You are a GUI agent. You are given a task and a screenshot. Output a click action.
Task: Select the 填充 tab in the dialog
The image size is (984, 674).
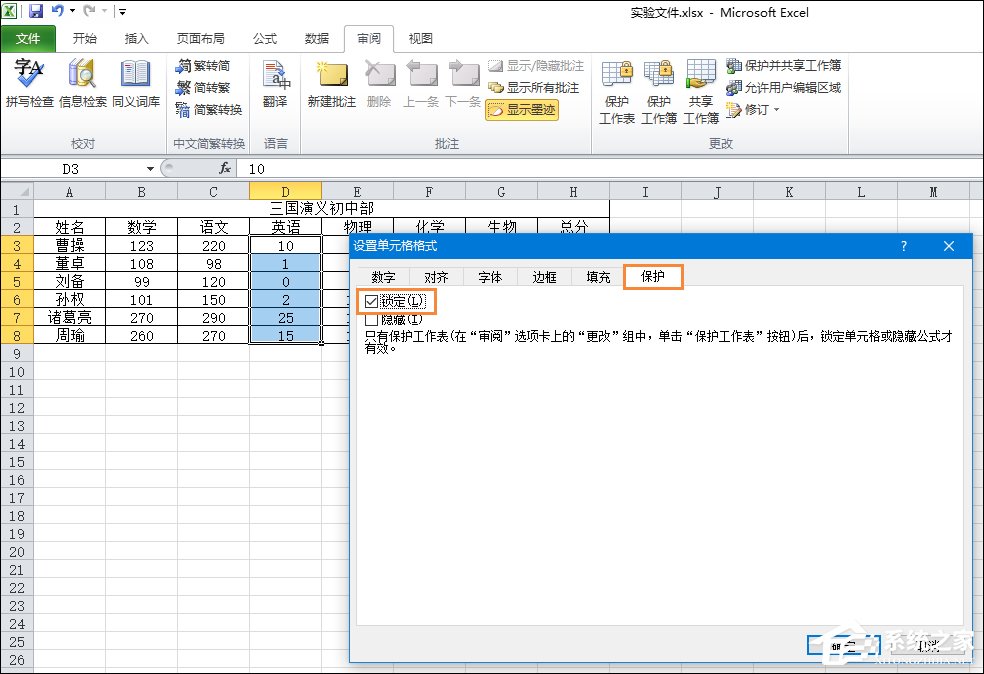596,278
